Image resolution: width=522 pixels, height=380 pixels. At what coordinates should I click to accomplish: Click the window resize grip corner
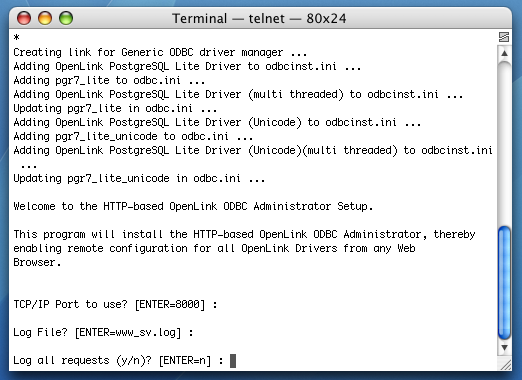(505, 364)
